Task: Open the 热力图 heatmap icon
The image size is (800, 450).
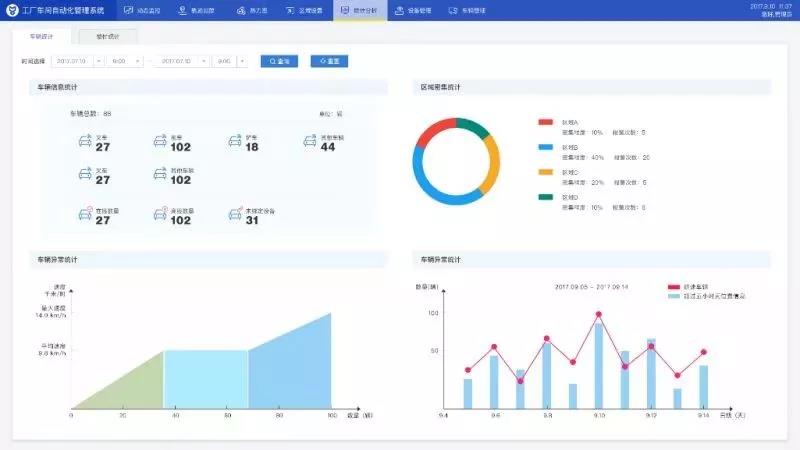Action: pos(242,11)
